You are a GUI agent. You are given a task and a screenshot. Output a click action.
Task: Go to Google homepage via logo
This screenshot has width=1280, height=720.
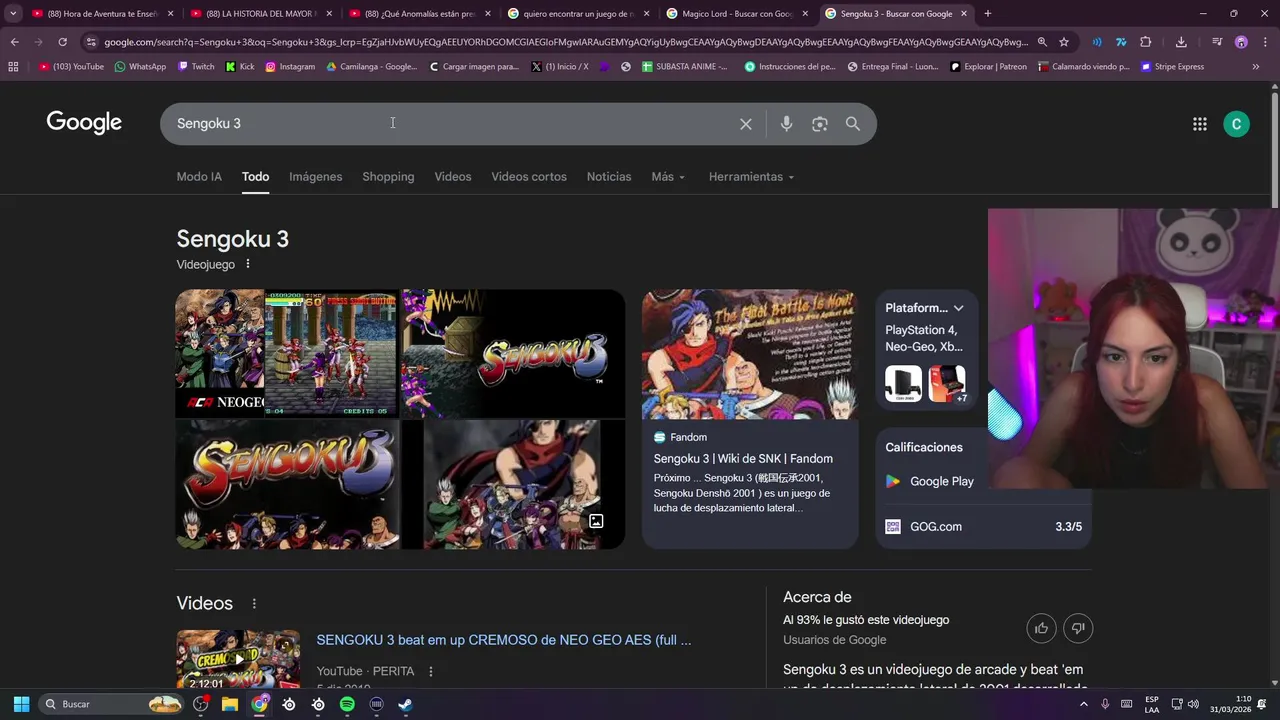(x=84, y=123)
